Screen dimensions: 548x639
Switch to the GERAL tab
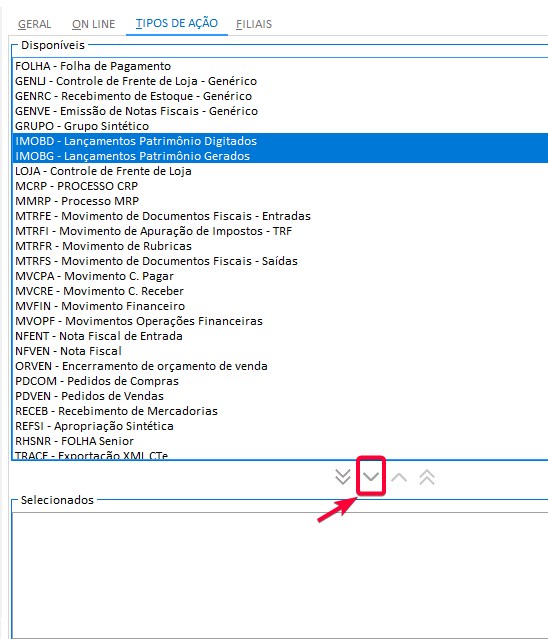(34, 24)
